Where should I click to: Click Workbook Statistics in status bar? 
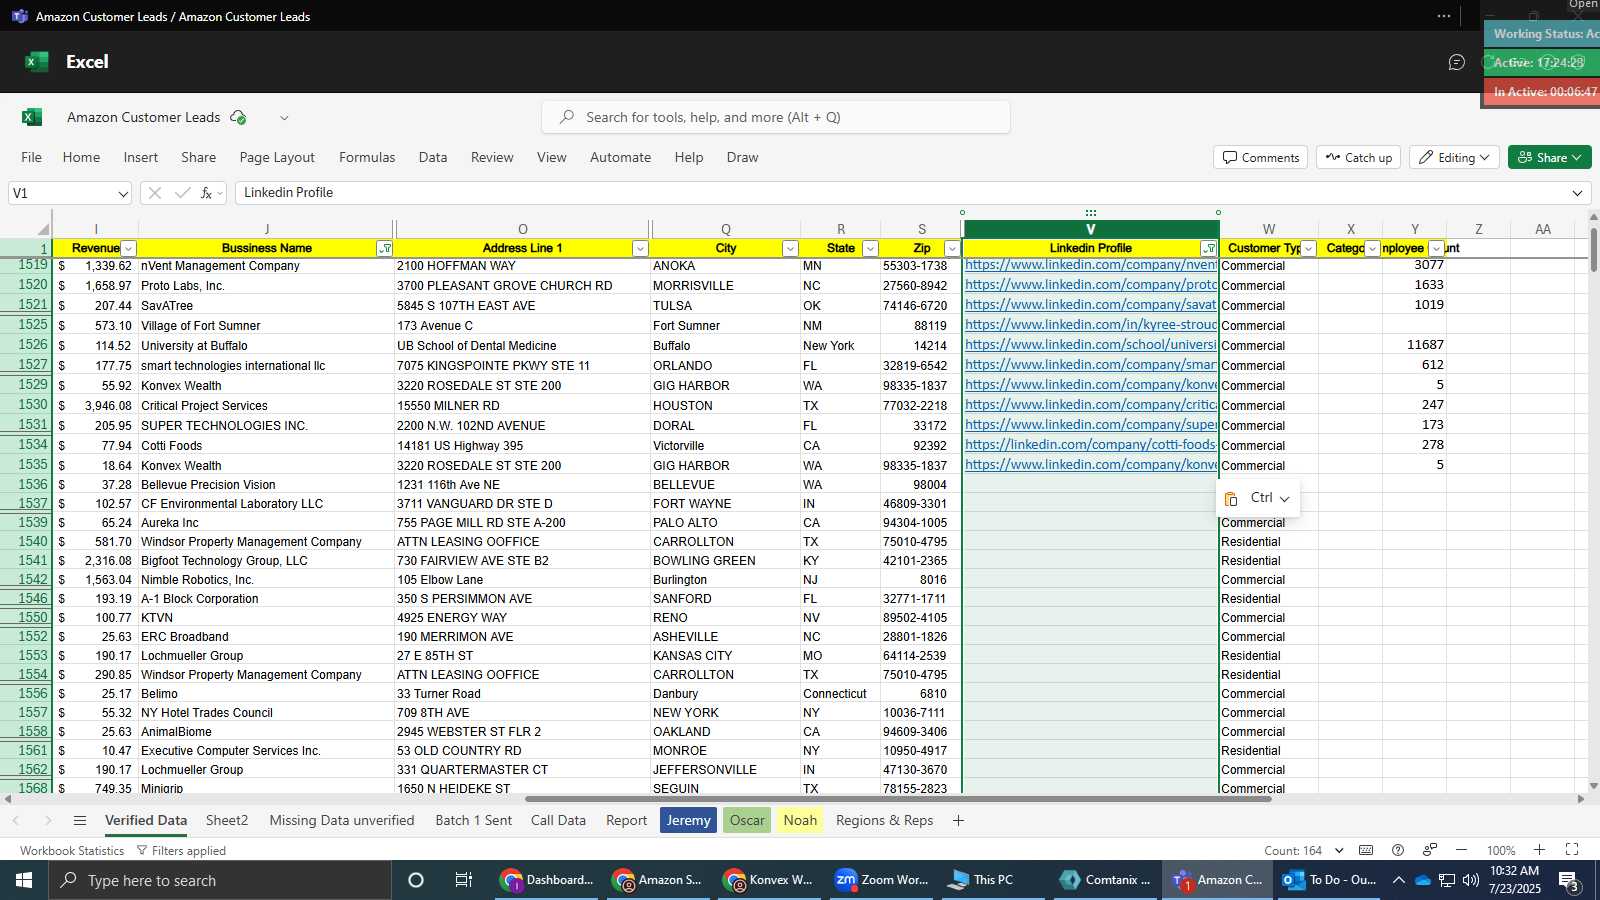coord(72,851)
